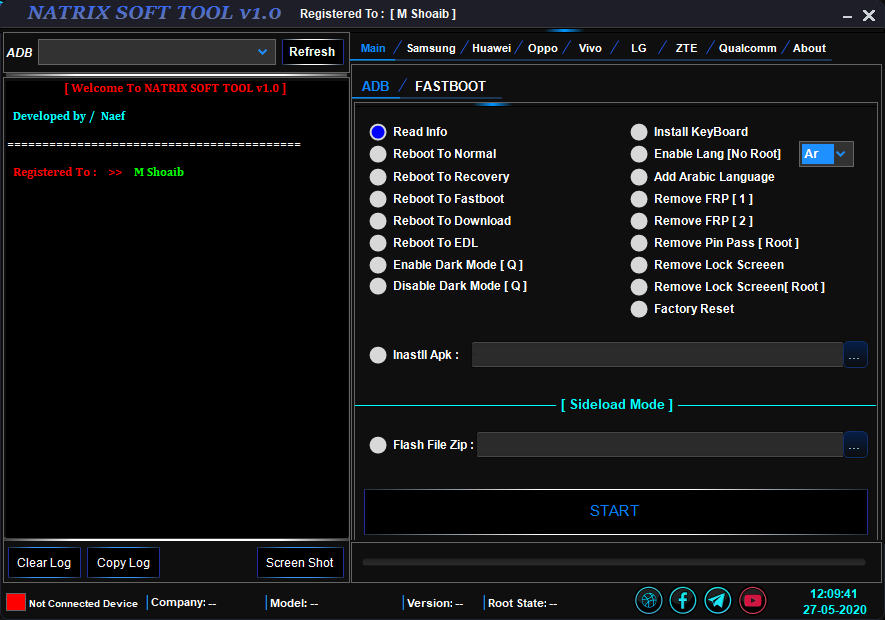Click the Sideload Mode heading

[616, 404]
